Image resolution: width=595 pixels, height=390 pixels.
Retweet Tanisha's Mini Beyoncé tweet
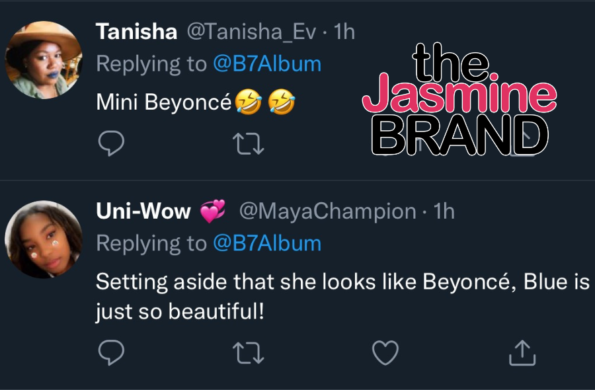[x=248, y=144]
